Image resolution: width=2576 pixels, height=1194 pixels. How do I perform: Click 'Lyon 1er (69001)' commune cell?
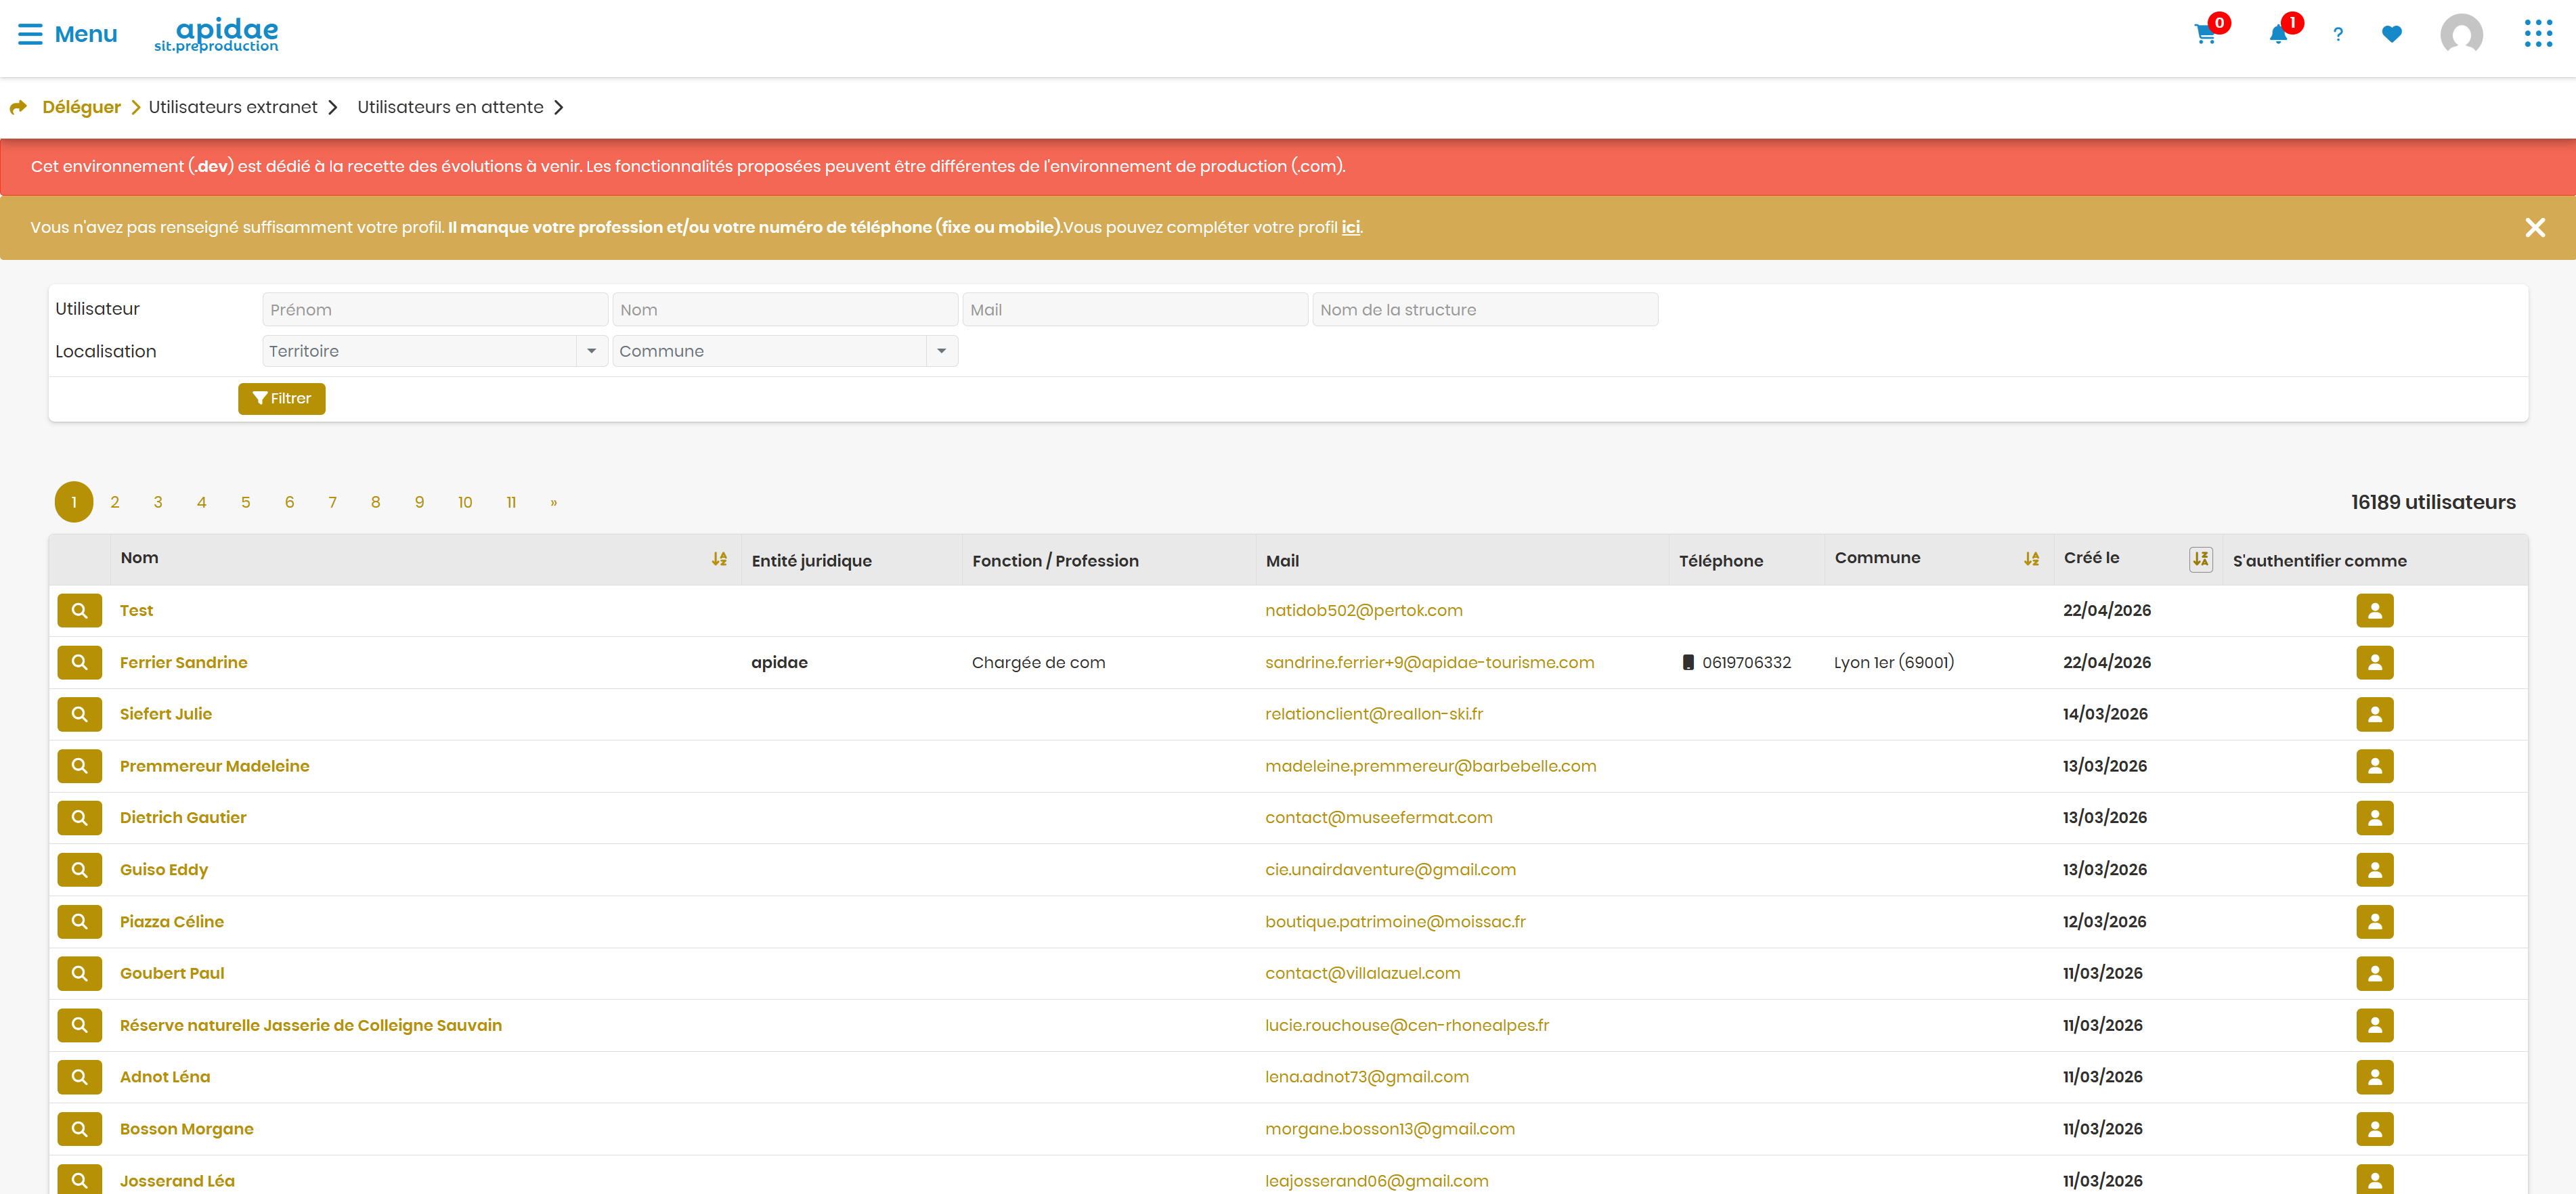tap(1893, 663)
